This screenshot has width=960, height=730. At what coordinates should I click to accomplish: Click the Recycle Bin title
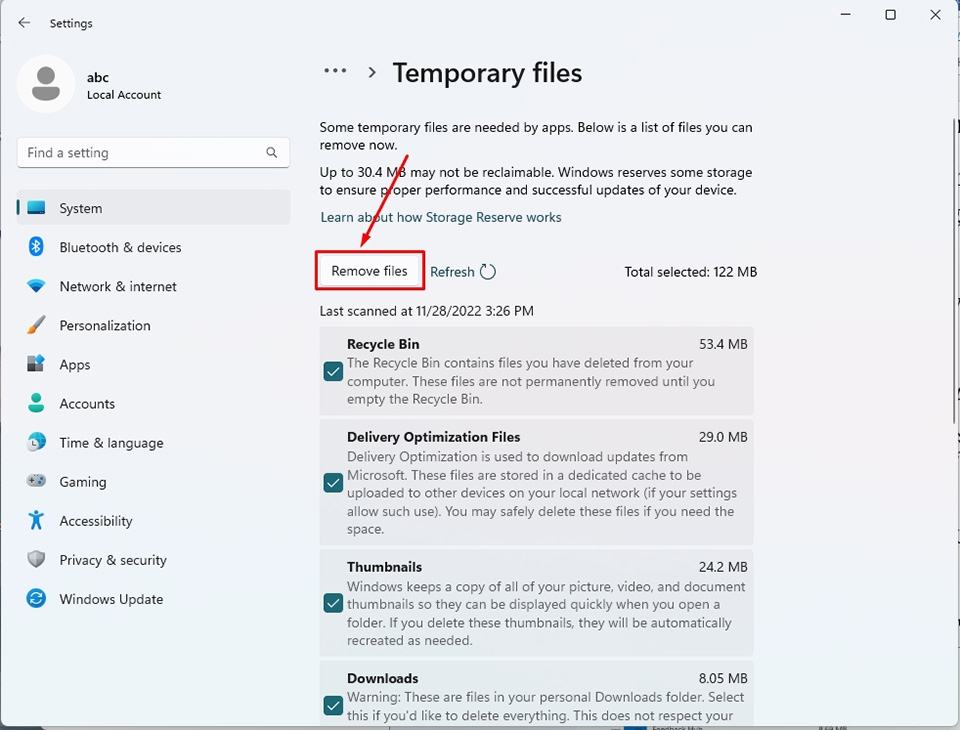pos(383,344)
